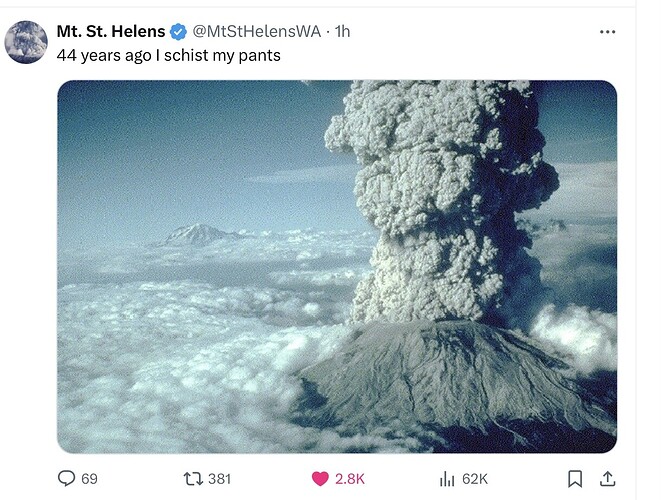Click the @MtStHelensWA handle

256,31
